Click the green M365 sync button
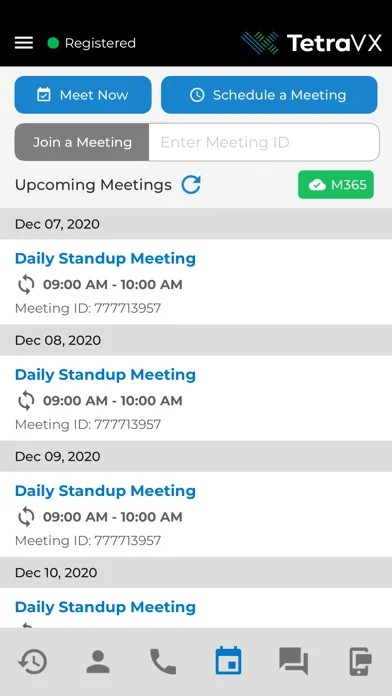Image resolution: width=392 pixels, height=696 pixels. click(336, 185)
